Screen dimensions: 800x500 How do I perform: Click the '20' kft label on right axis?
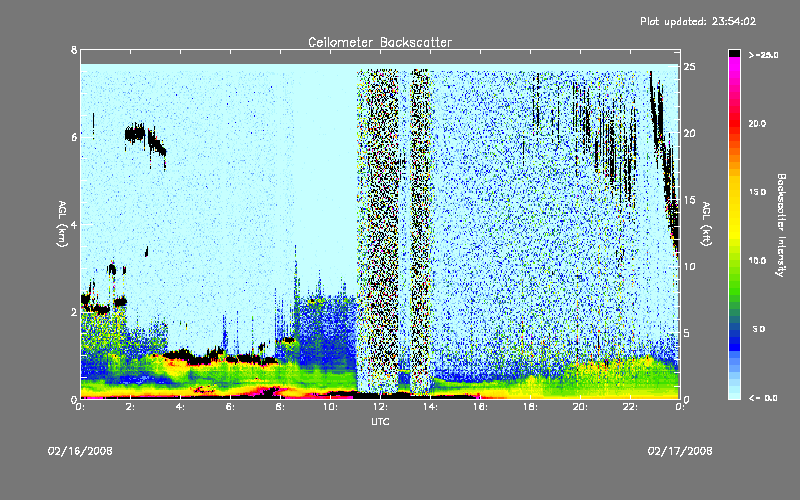[x=689, y=133]
